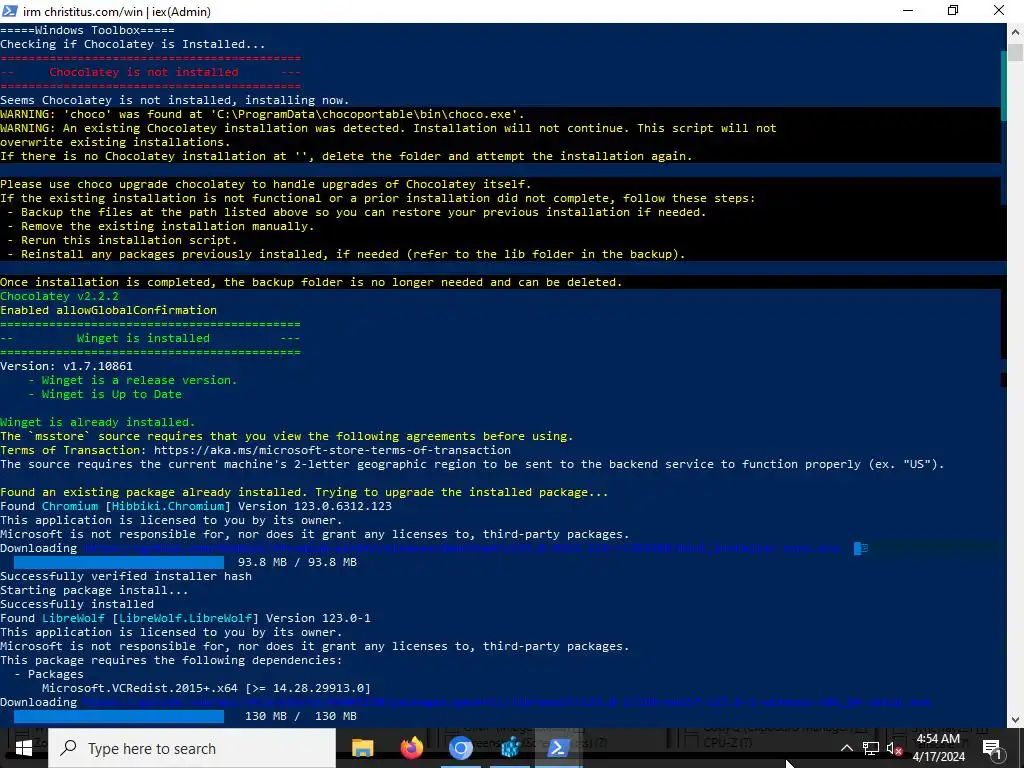Viewport: 1024px width, 768px height.
Task: Click 'Seems Chocolatey is not installed' line
Action: [x=174, y=100]
